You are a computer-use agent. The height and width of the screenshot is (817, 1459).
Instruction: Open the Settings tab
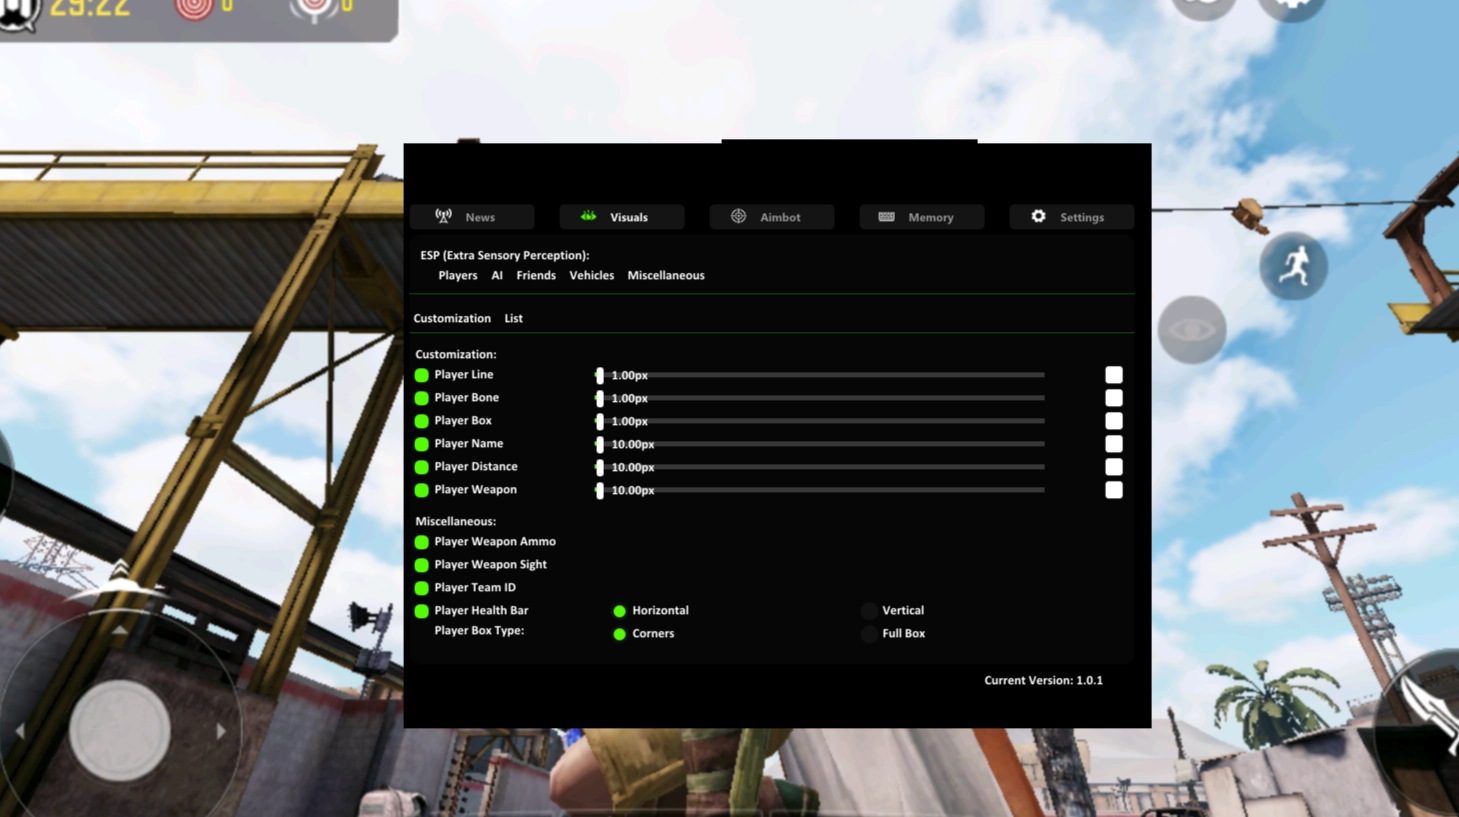pos(1072,217)
